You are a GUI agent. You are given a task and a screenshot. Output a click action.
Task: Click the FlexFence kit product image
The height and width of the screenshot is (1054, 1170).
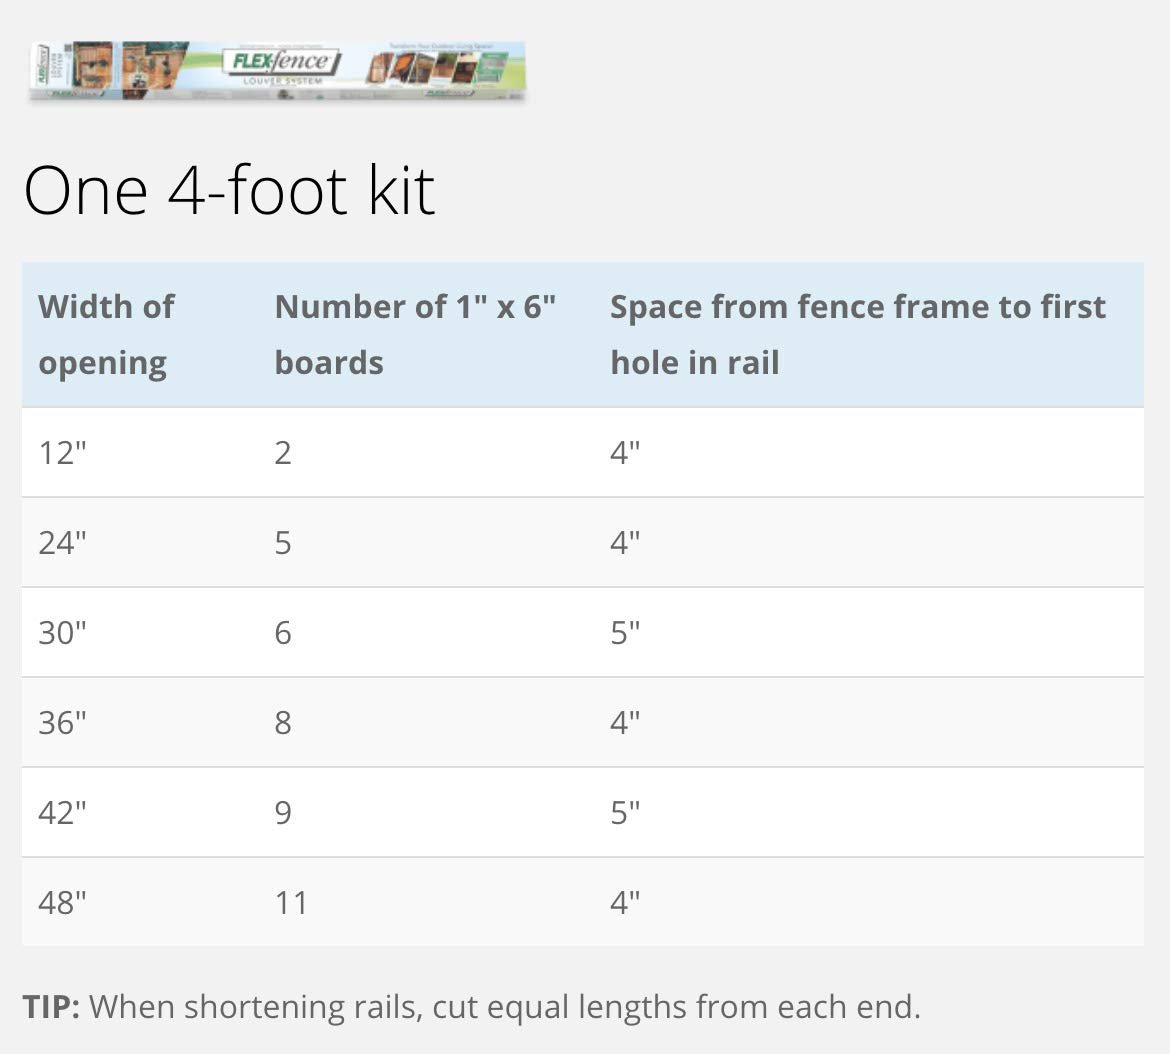[x=277, y=70]
